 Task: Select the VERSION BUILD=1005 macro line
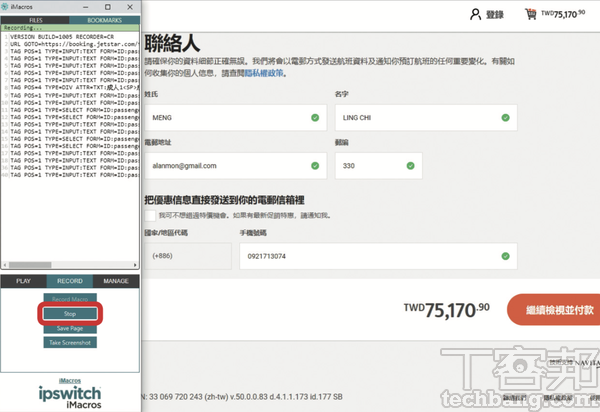tap(62, 37)
